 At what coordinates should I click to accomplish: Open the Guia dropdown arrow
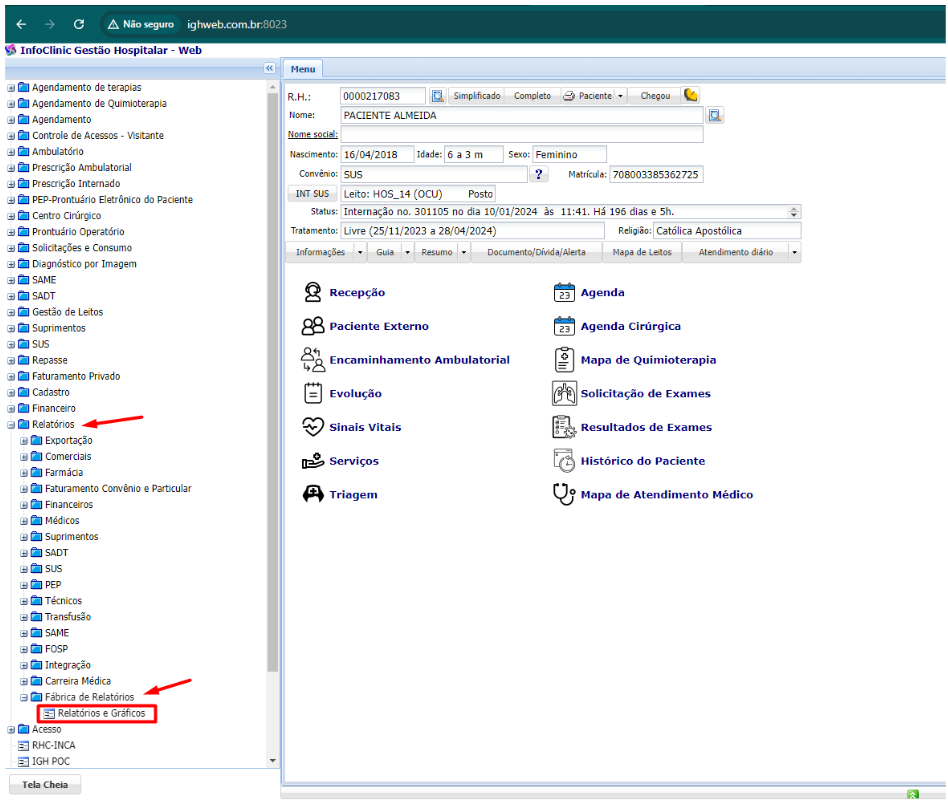pos(407,252)
